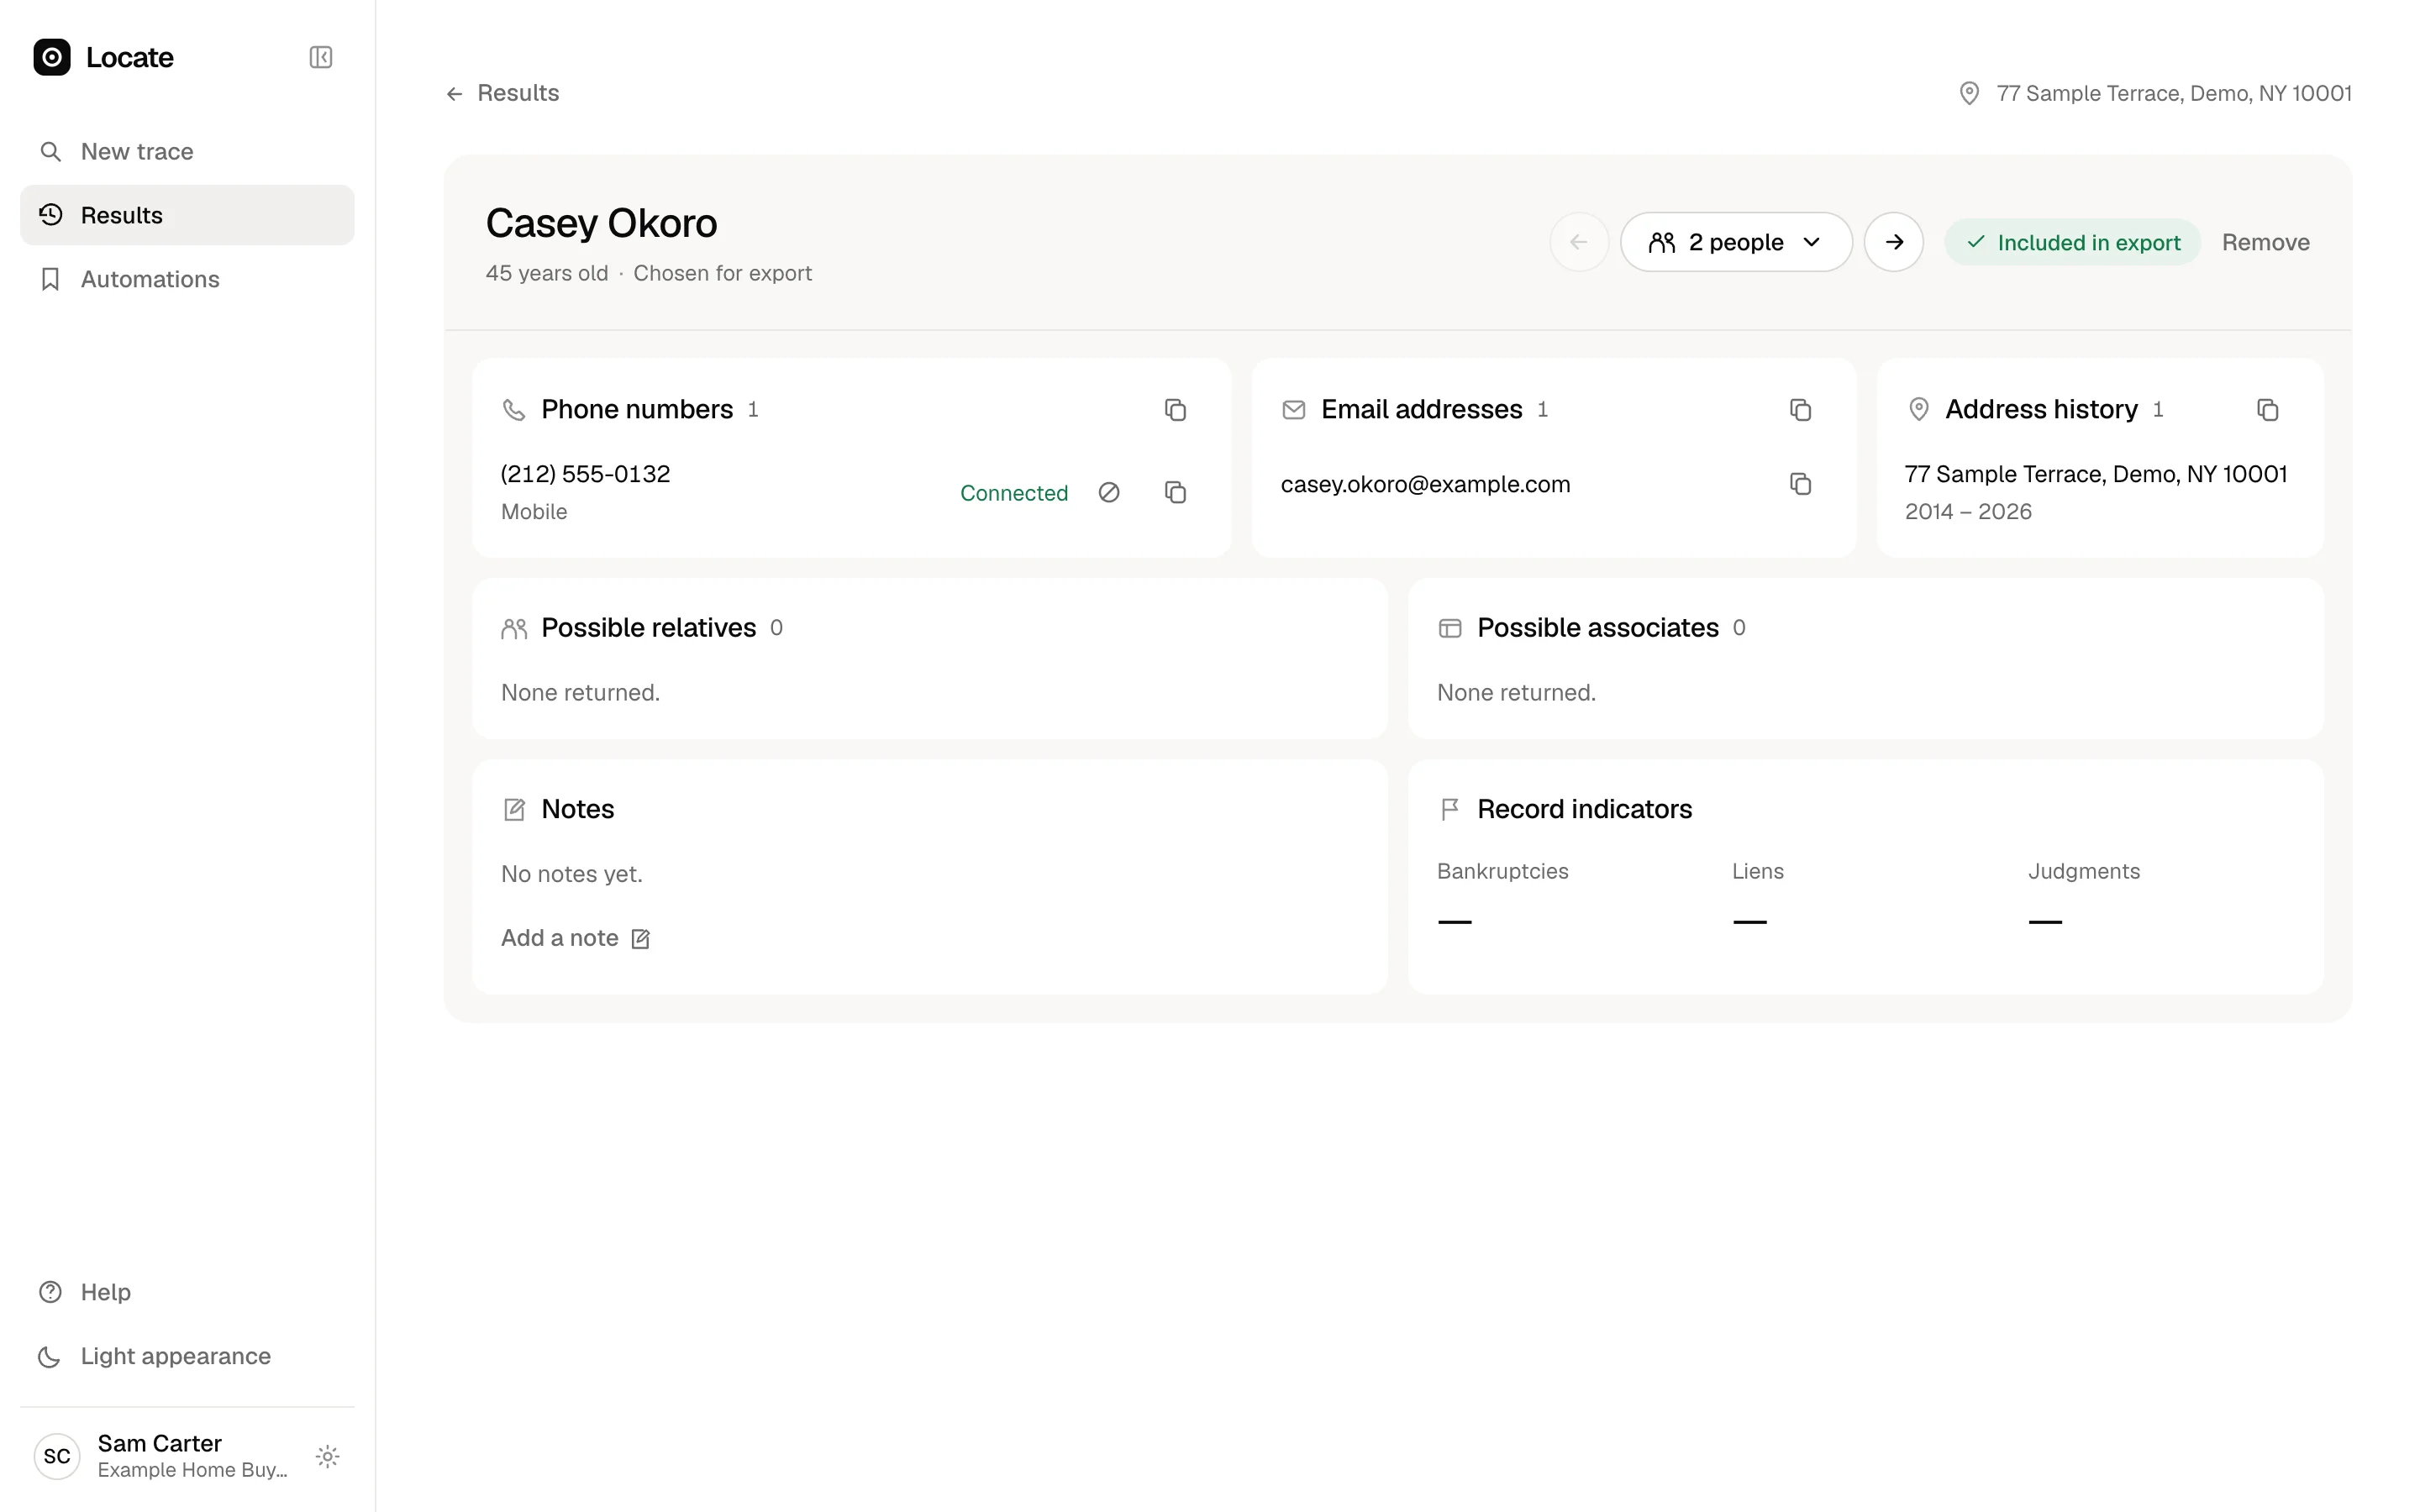Click the phone number (212) 555-0132
The width and height of the screenshot is (2420, 1512).
pos(586,474)
